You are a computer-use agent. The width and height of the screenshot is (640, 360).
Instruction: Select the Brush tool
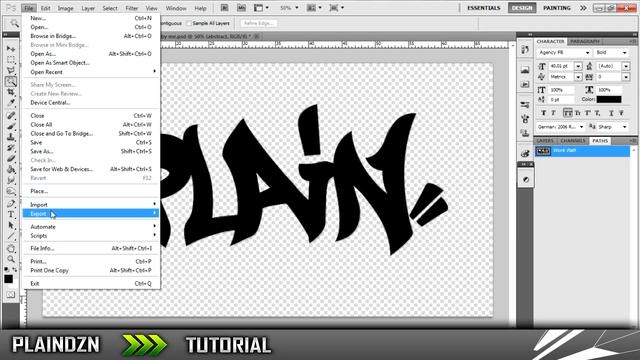tap(11, 126)
